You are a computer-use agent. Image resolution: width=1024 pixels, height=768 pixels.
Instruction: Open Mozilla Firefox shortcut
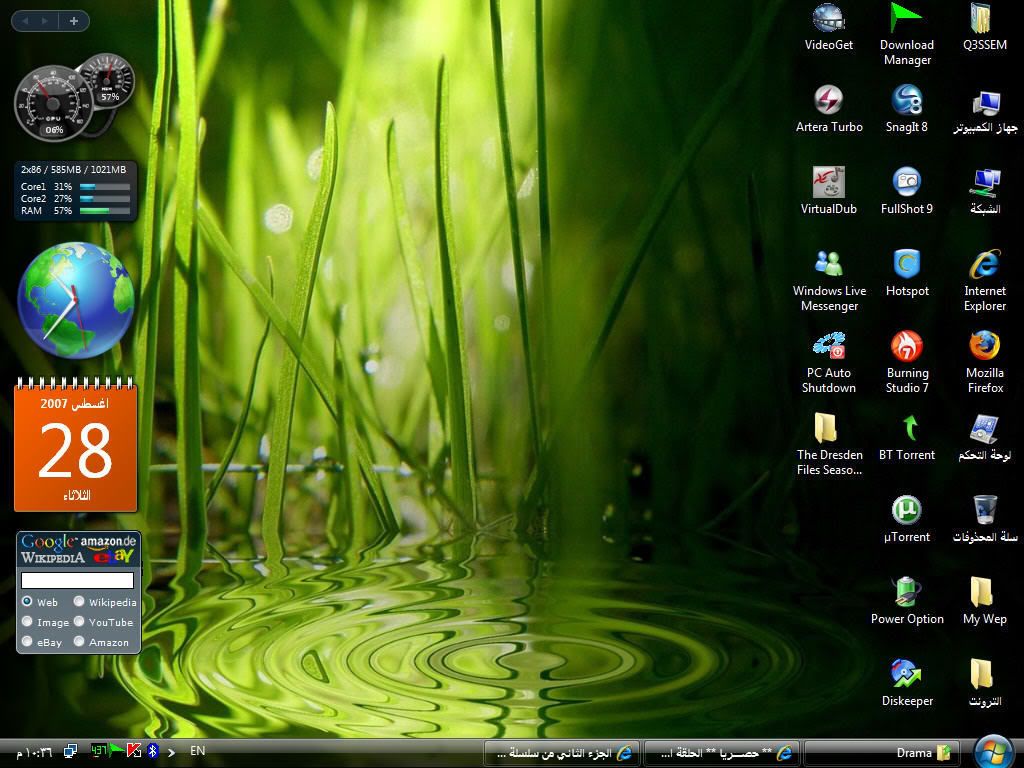[x=984, y=347]
